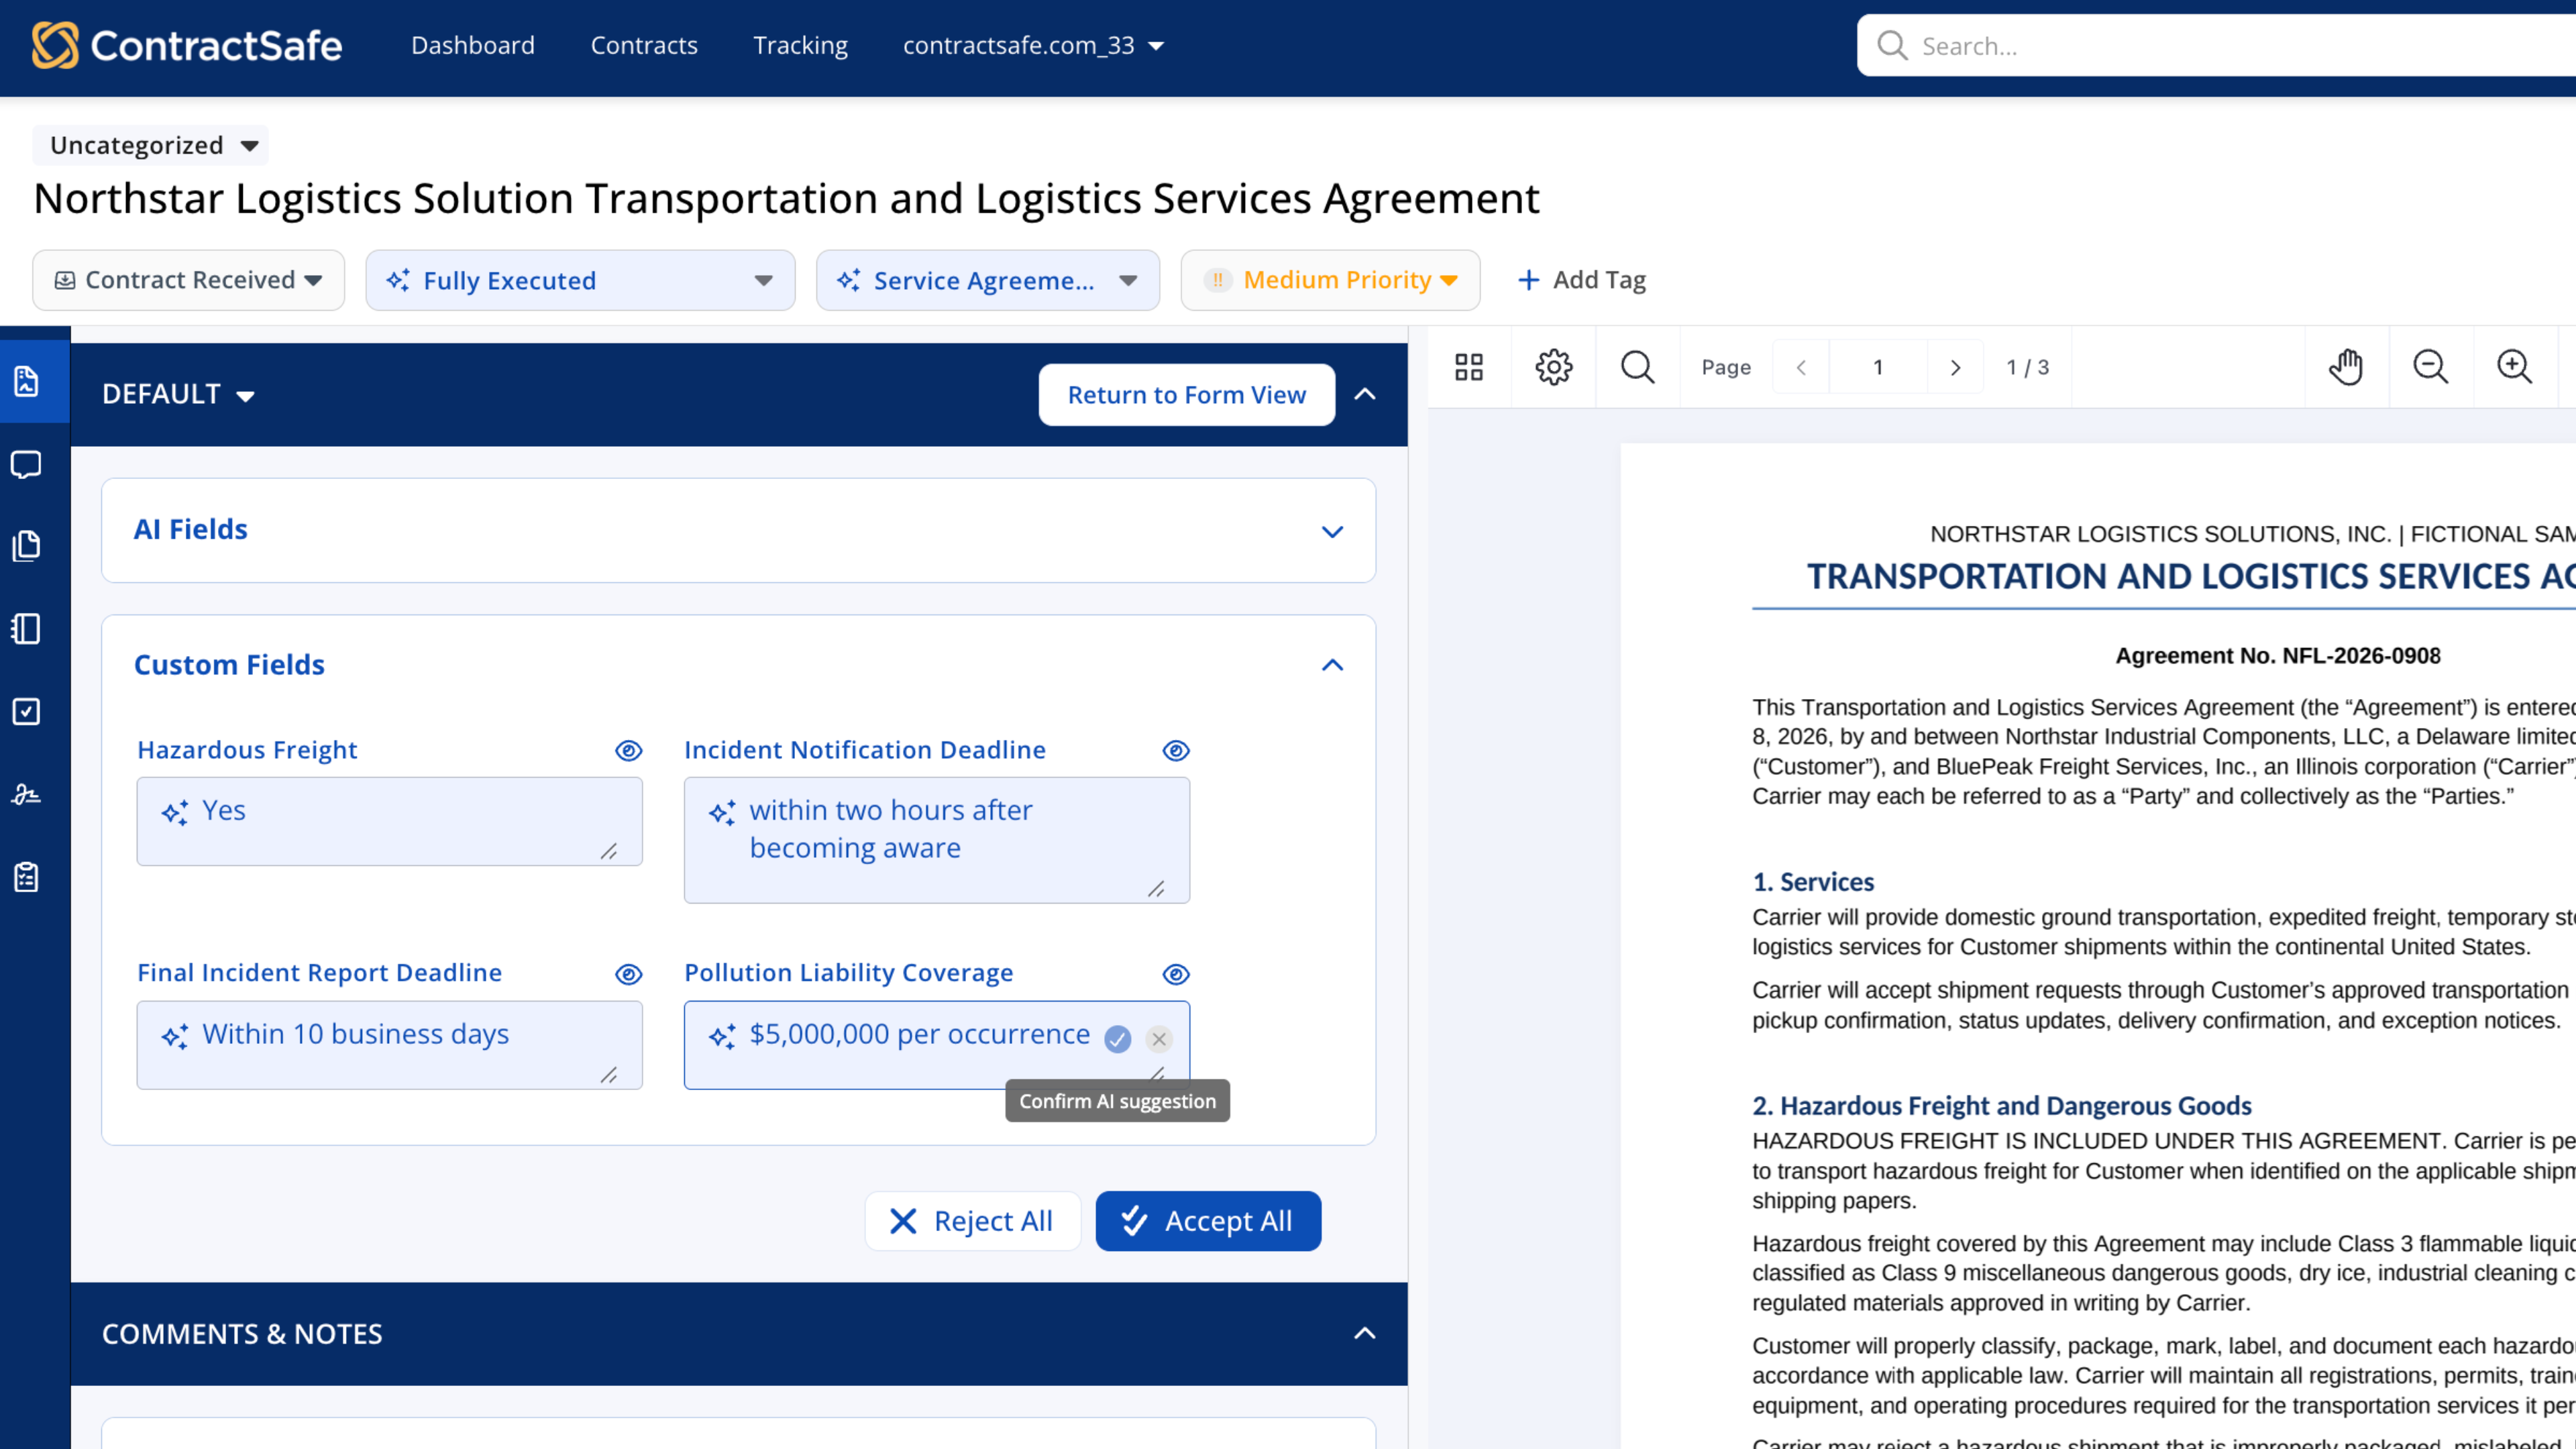Open the signature sidebar icon

[26, 794]
